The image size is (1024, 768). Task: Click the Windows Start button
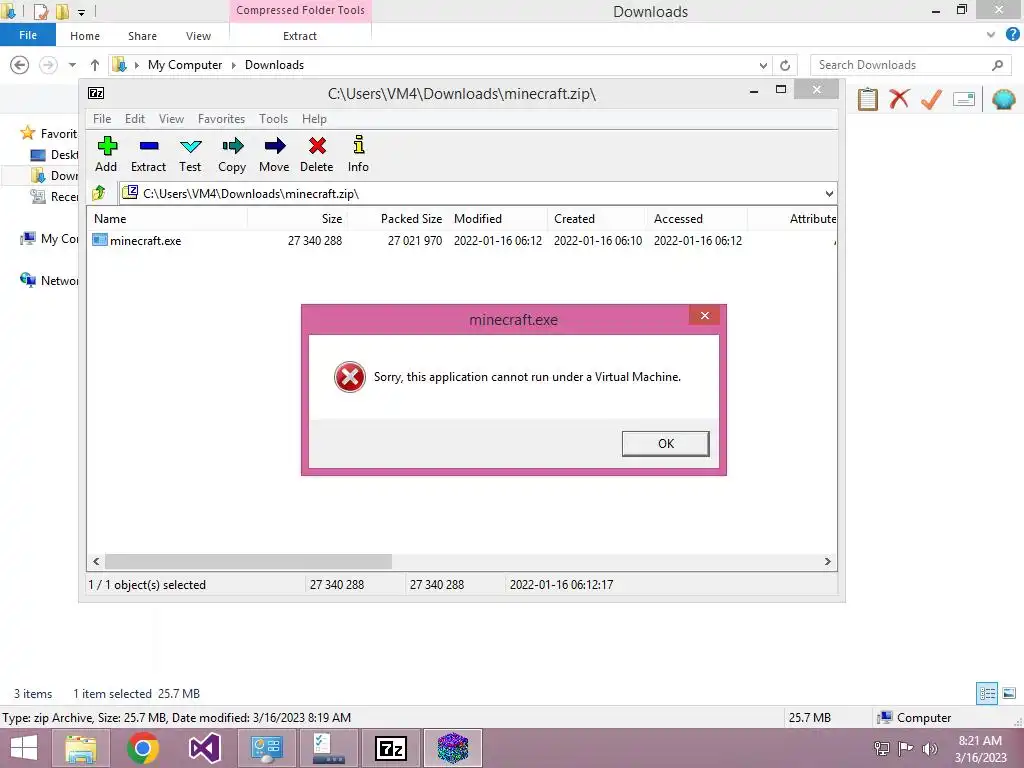click(x=24, y=748)
